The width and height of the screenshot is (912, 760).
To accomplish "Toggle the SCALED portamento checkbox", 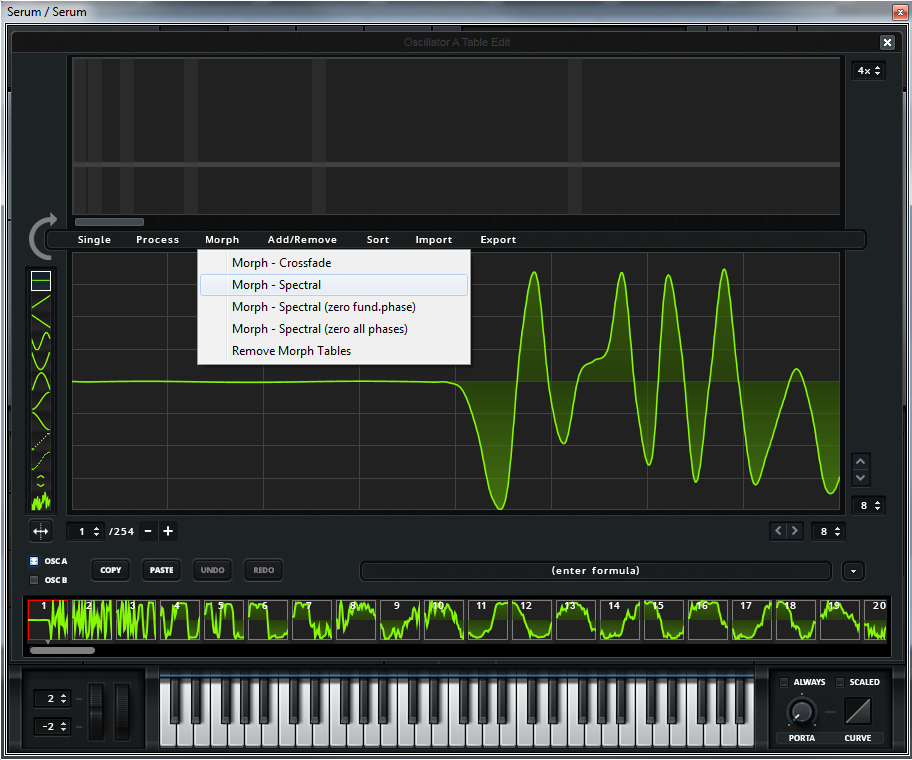I will tap(839, 681).
